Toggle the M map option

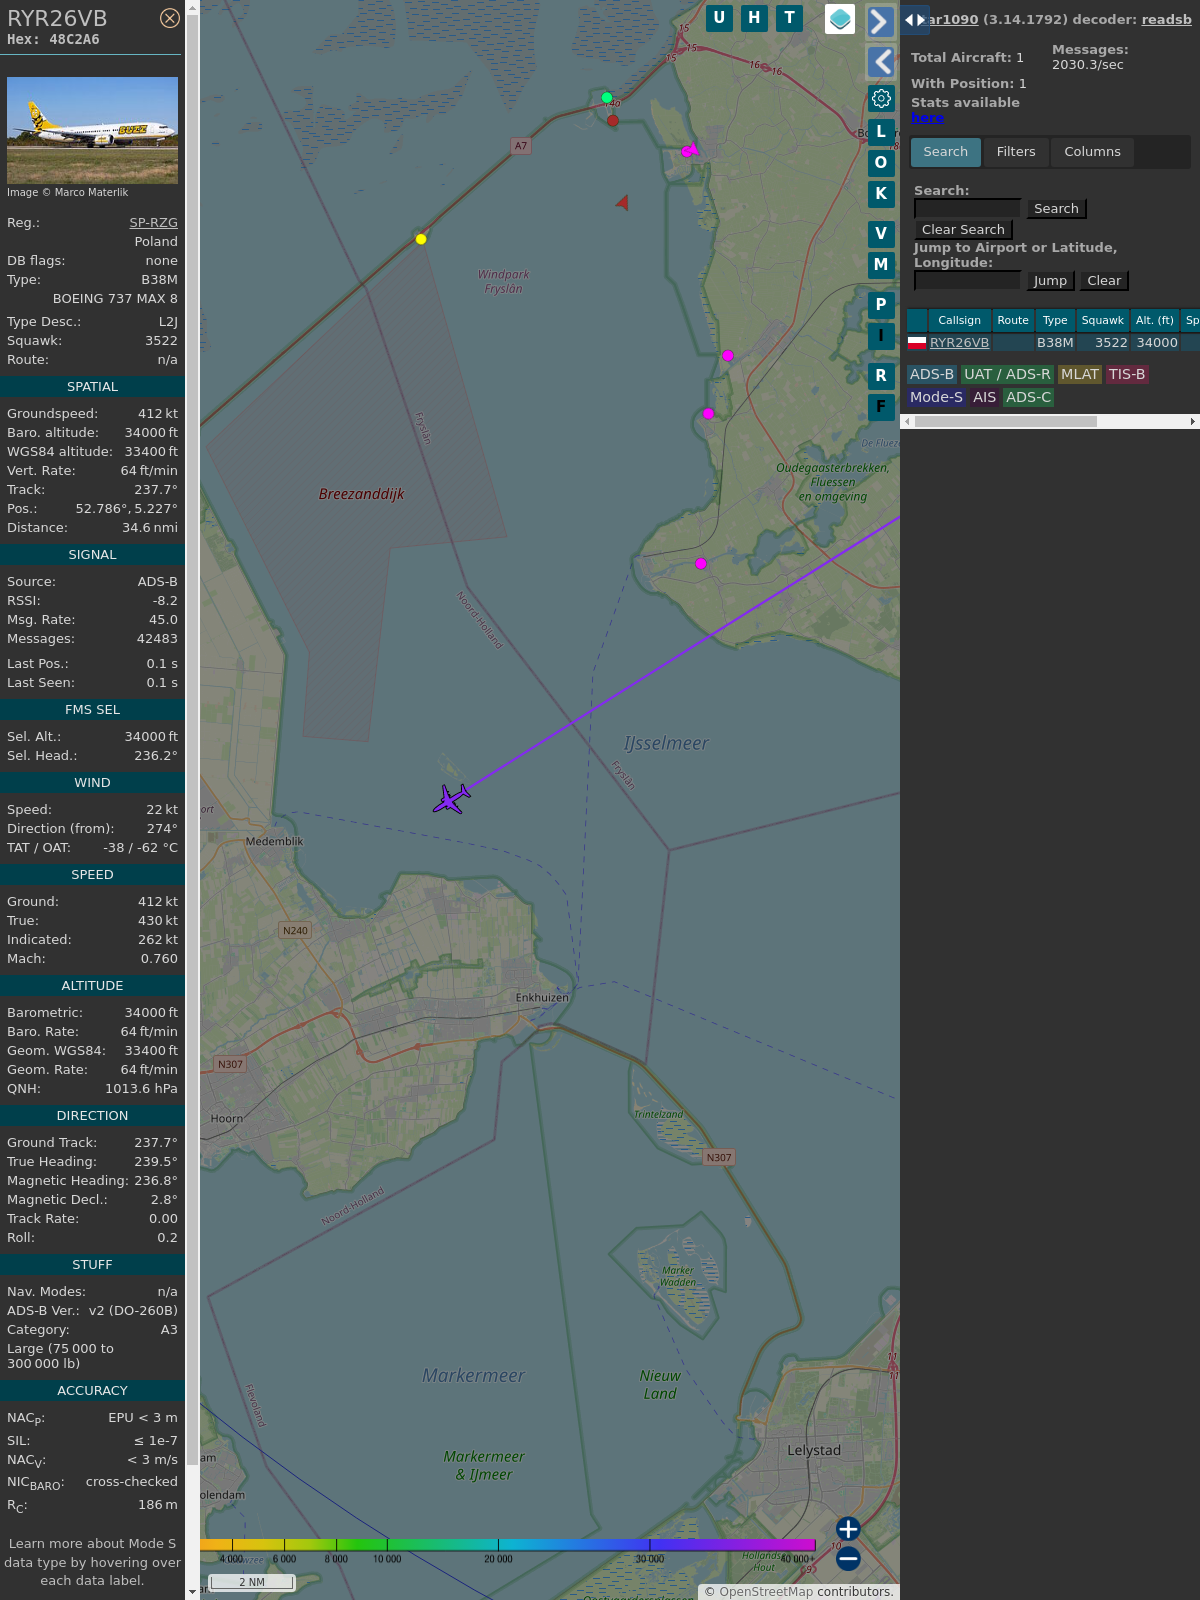click(x=881, y=265)
